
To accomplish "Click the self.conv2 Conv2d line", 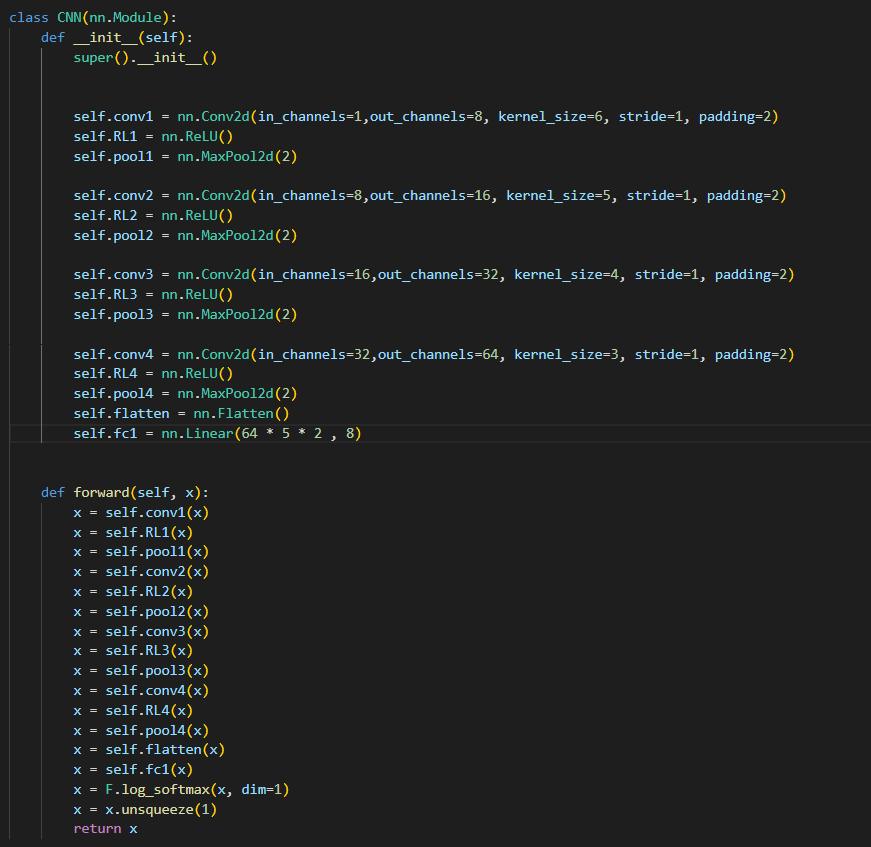I will coord(430,196).
